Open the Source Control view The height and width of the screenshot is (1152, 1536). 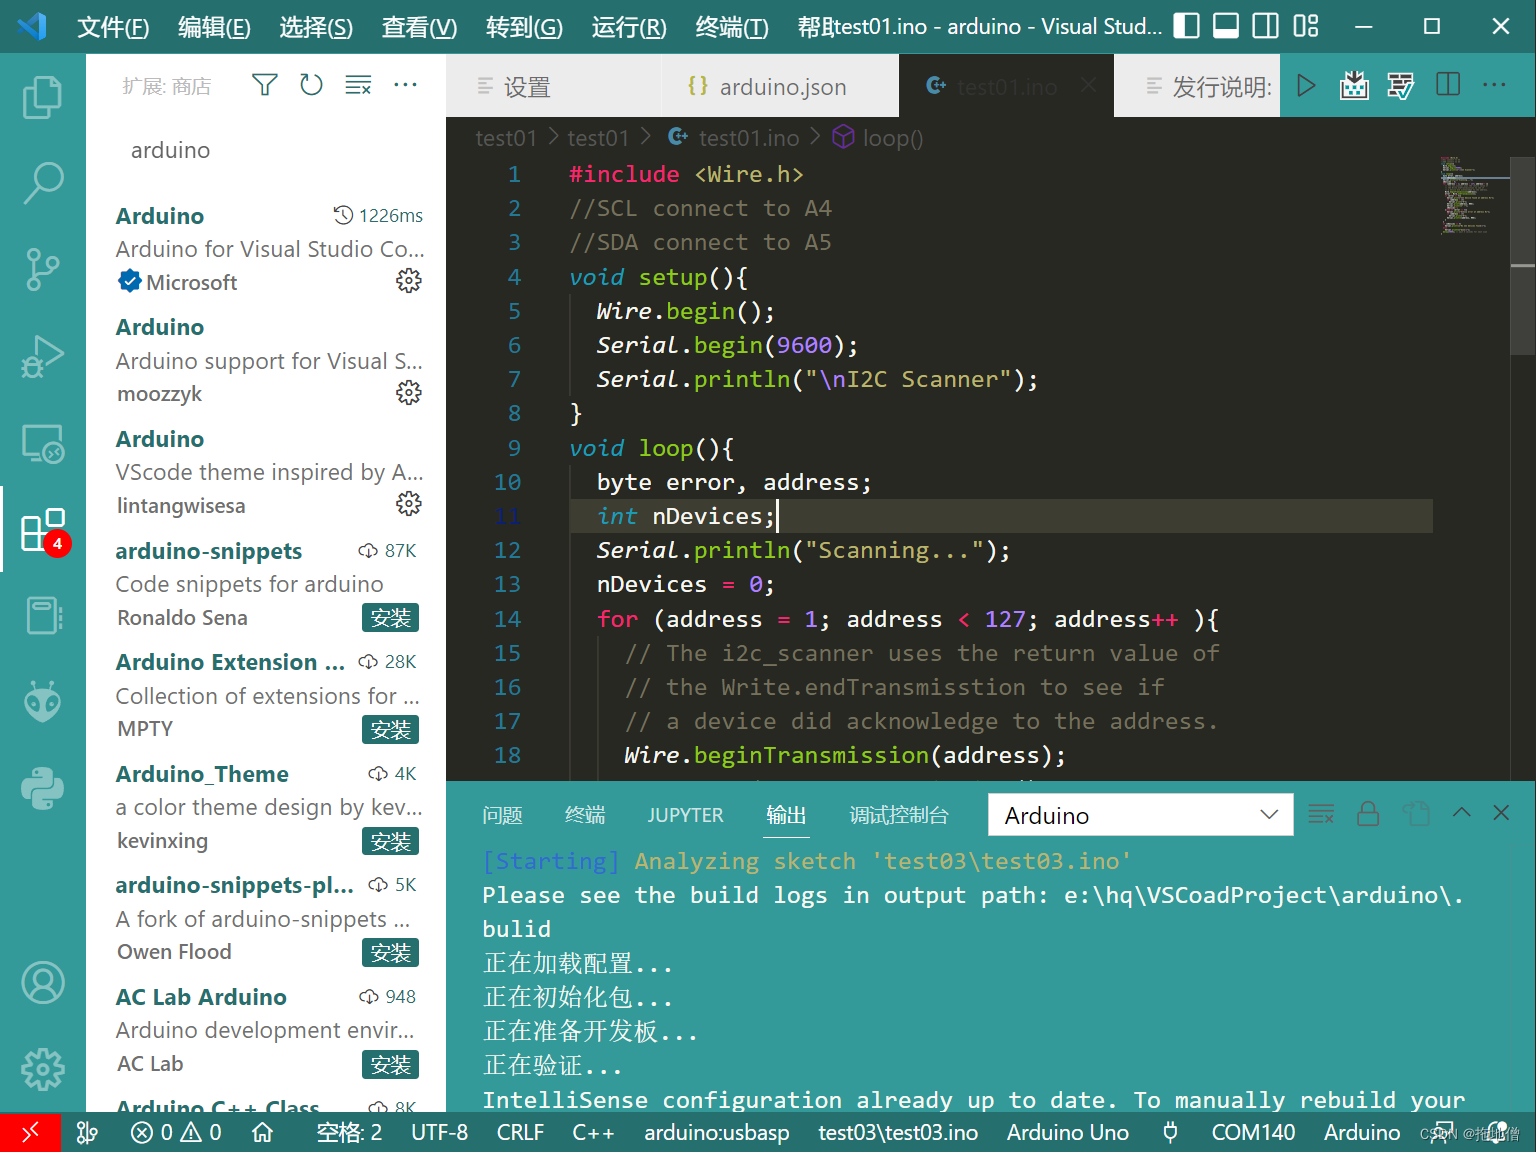[x=42, y=269]
